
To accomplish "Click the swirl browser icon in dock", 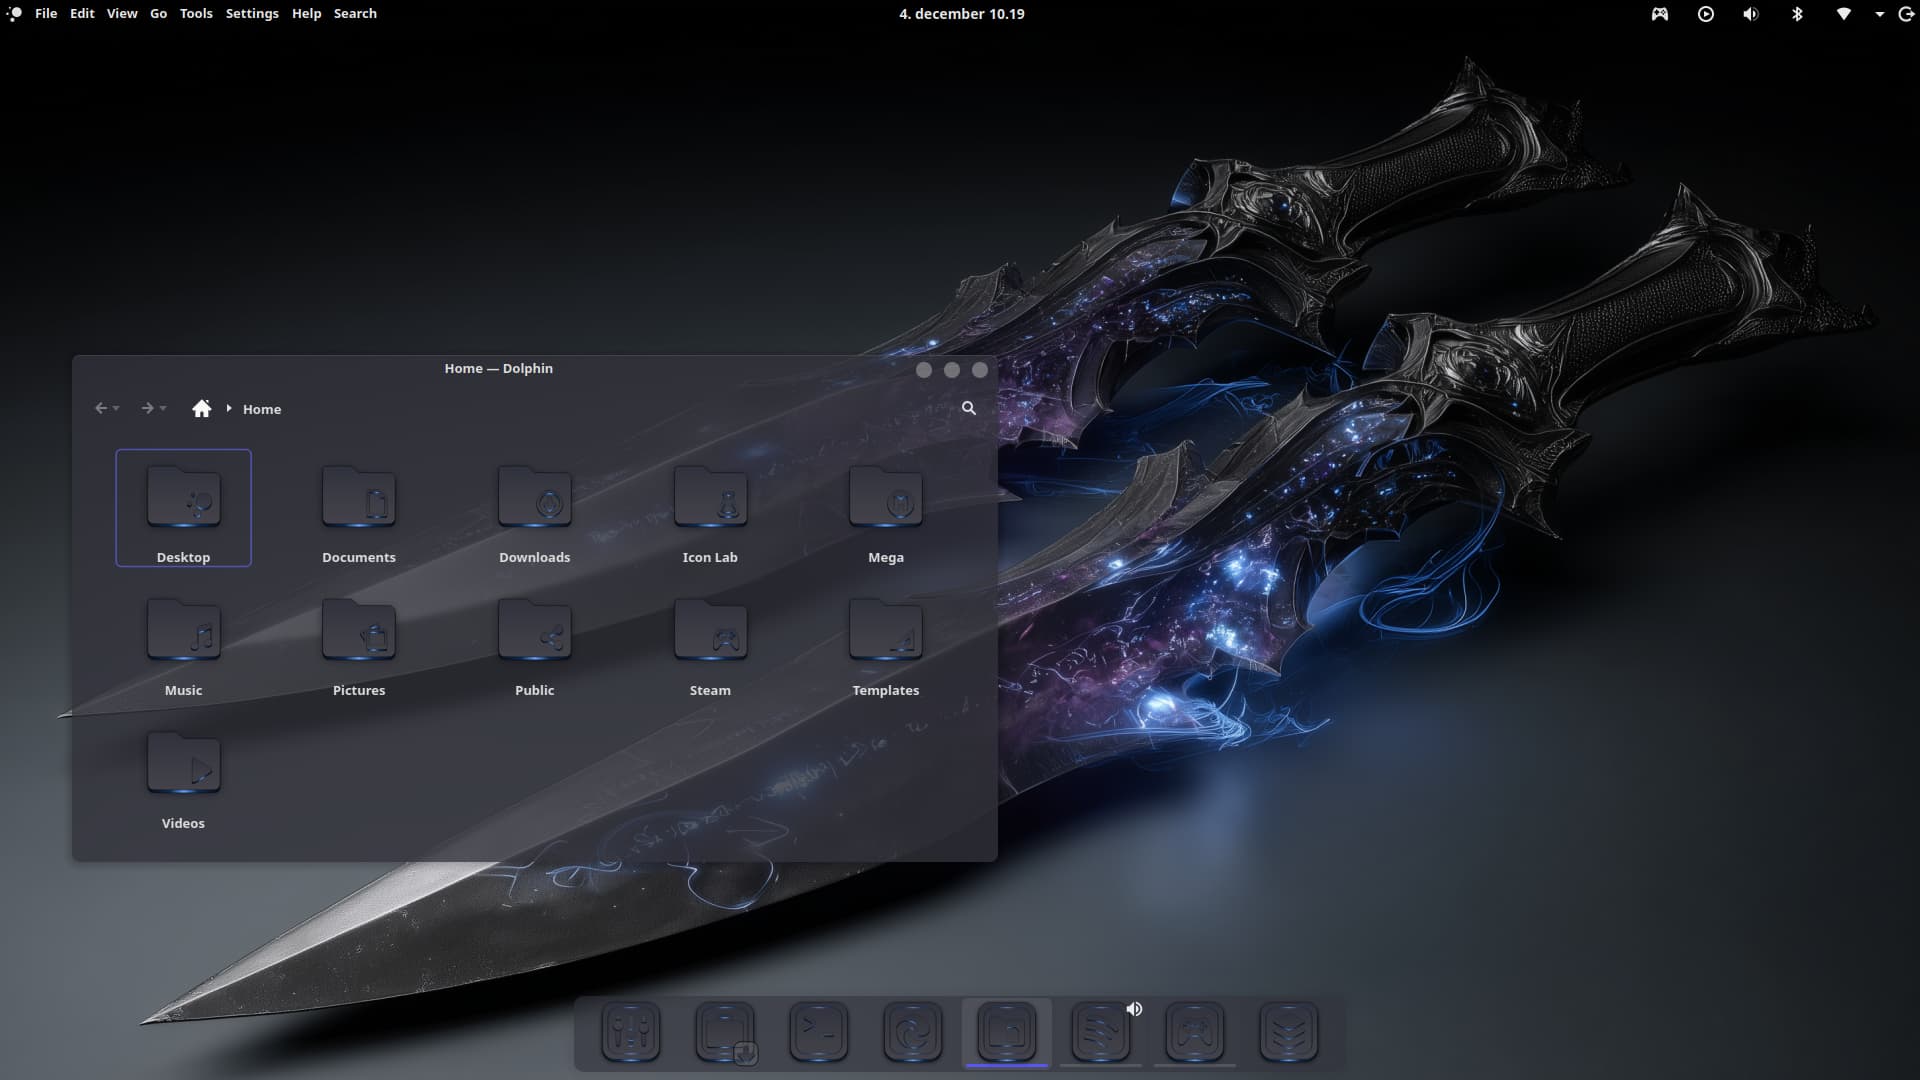I will click(x=913, y=1032).
